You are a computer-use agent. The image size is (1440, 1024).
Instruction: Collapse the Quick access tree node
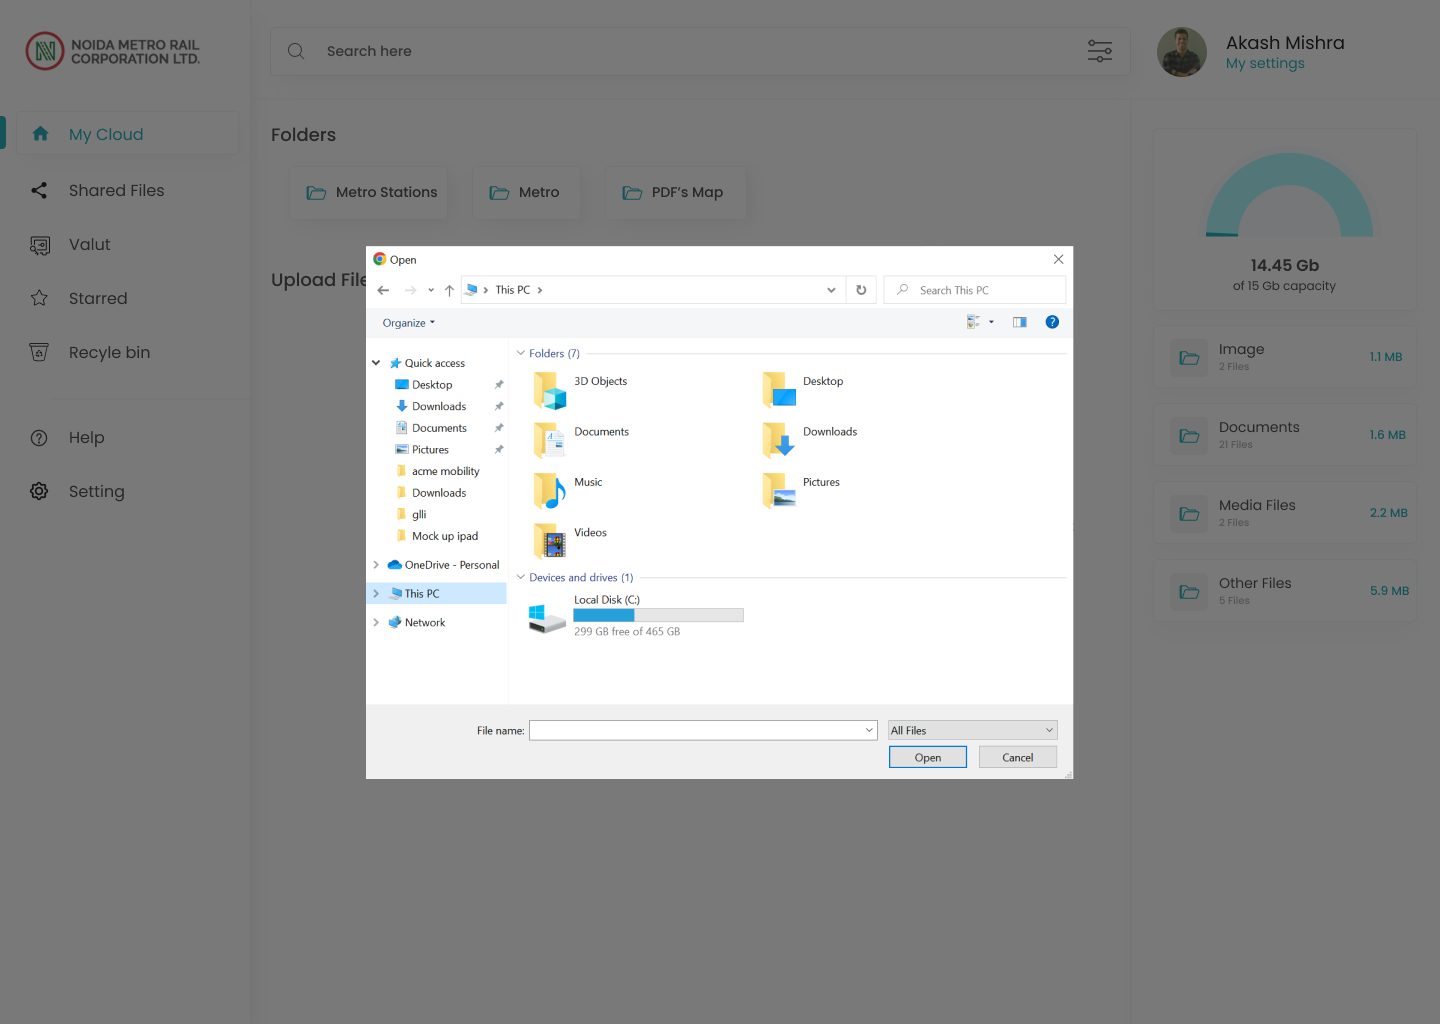click(x=376, y=363)
